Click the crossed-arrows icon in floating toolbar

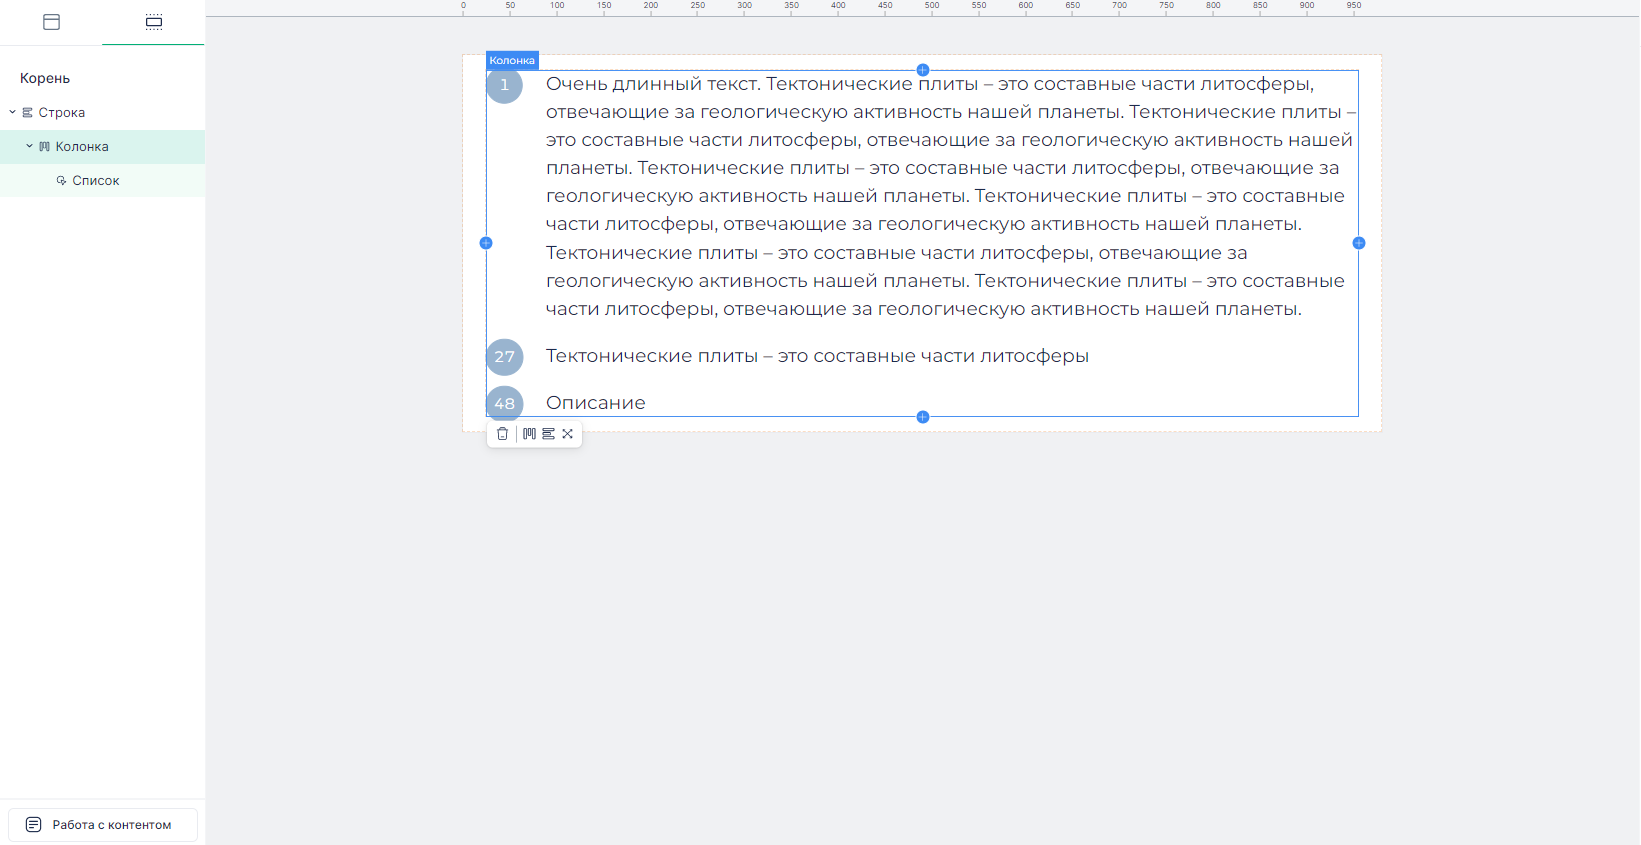click(568, 434)
